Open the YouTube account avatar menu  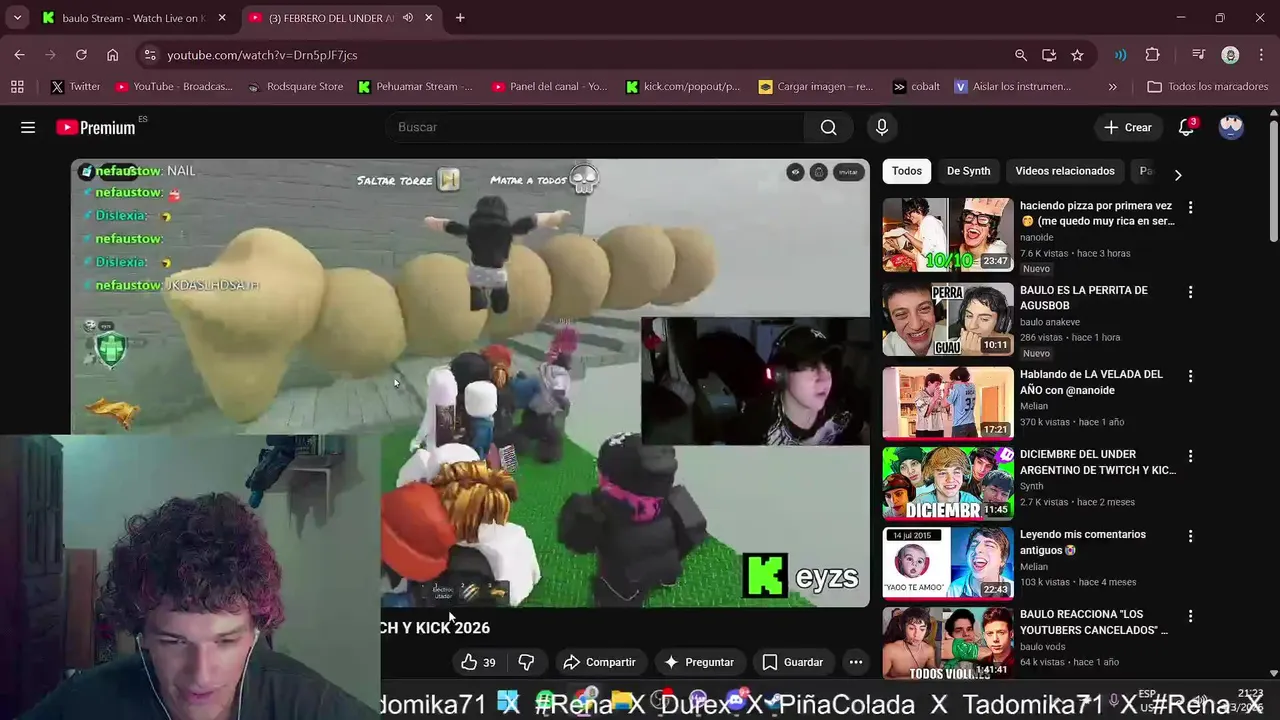pos(1231,127)
